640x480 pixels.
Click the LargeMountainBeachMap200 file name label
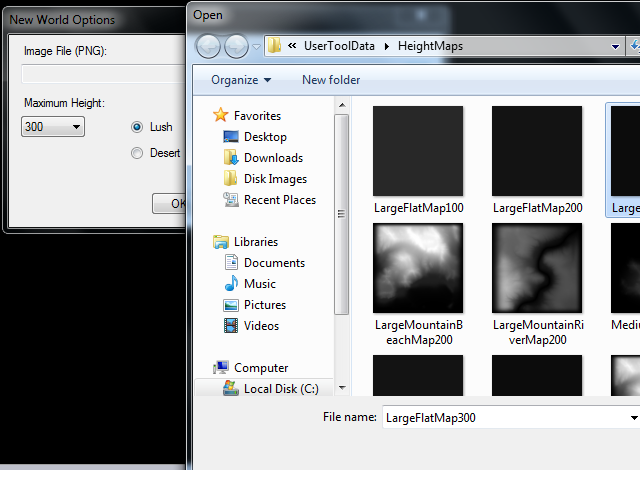(419, 332)
